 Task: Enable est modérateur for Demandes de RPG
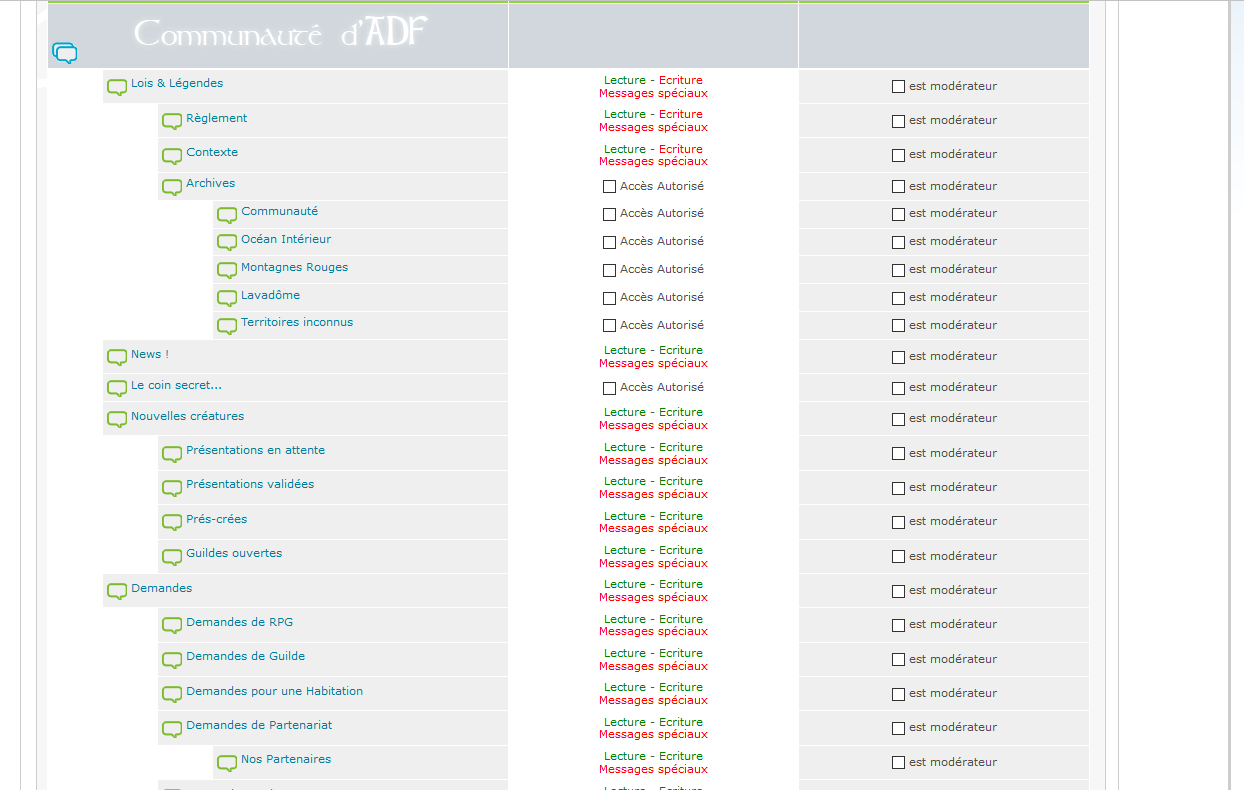[x=898, y=625]
